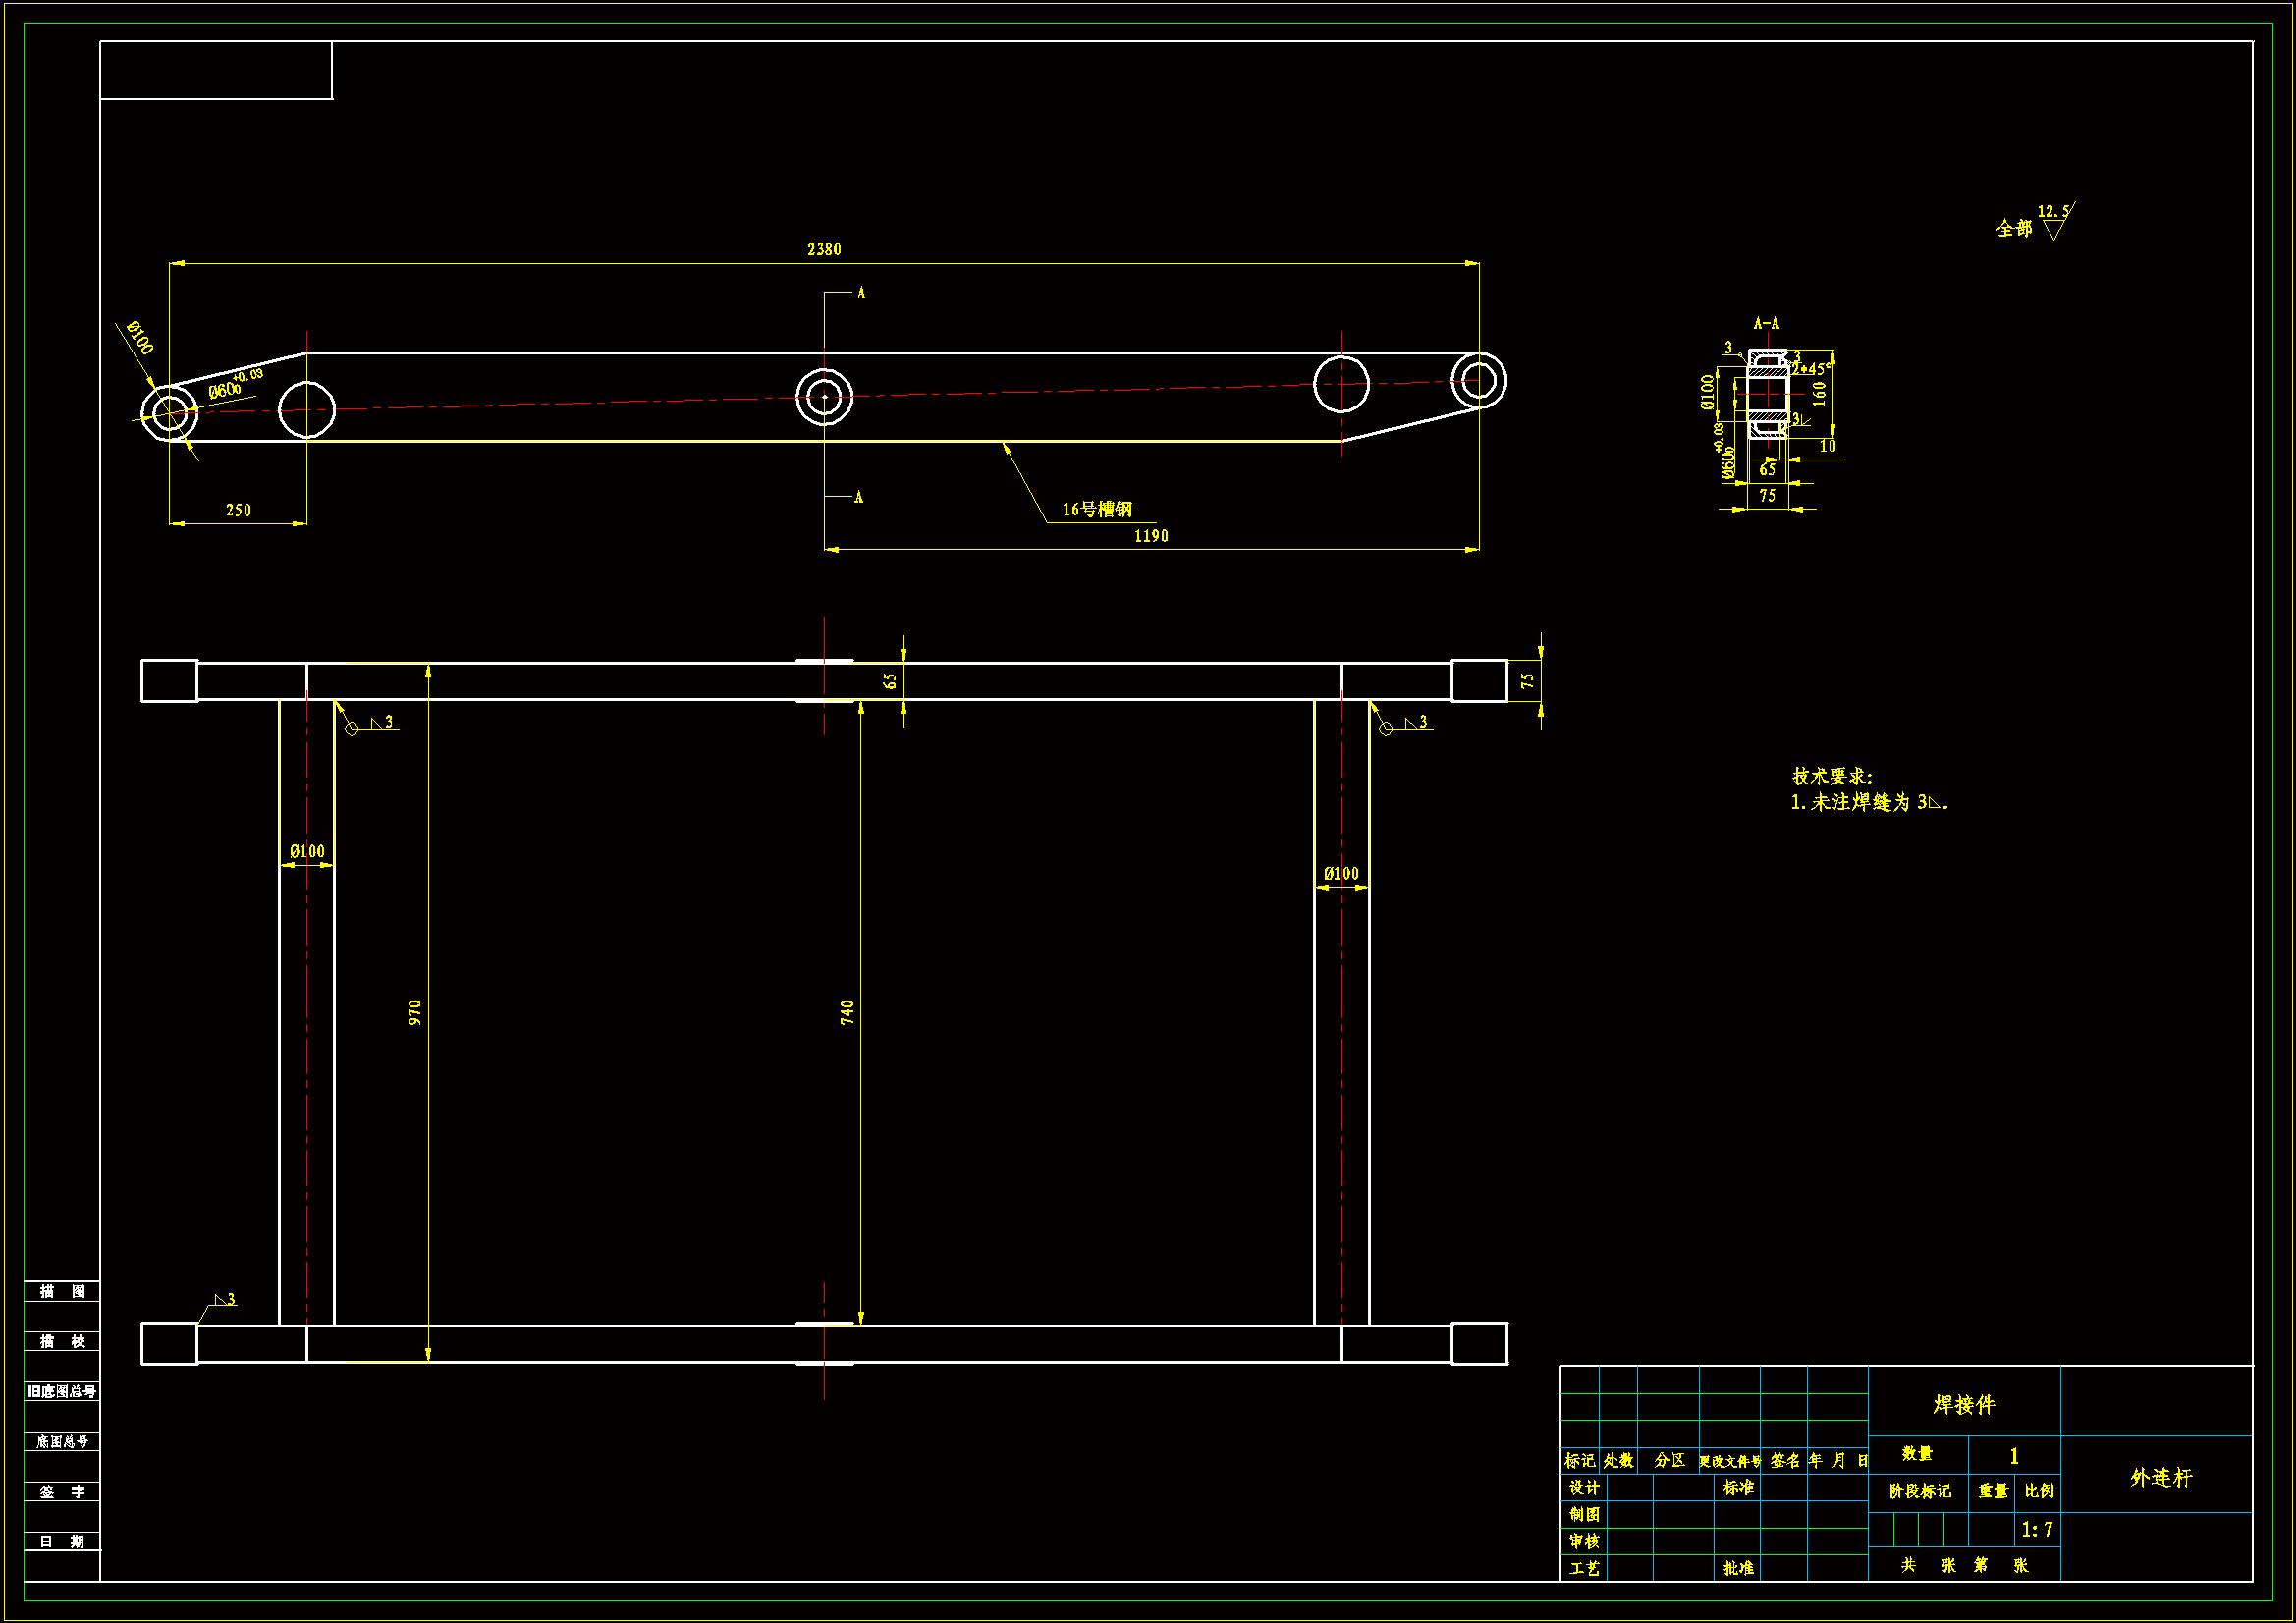Click the 2380 overall length dimension
Image resolution: width=2296 pixels, height=1623 pixels.
[824, 249]
